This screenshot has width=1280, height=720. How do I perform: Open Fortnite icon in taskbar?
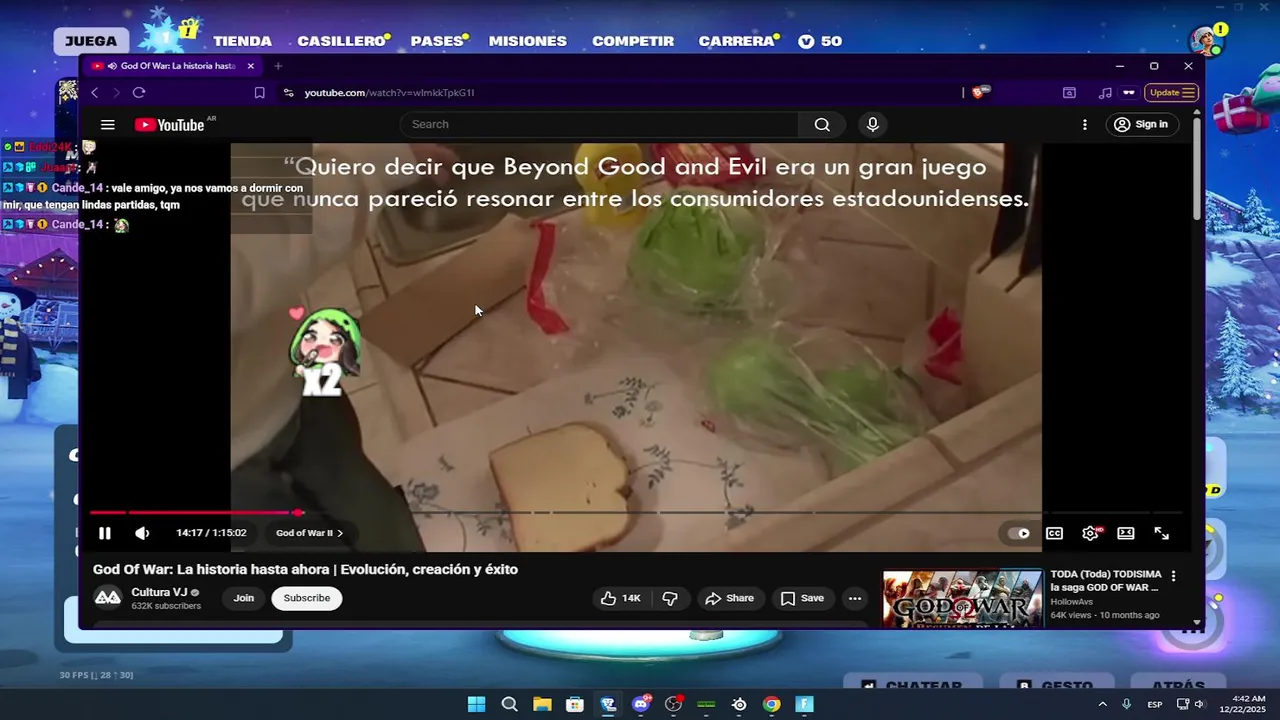coord(804,704)
